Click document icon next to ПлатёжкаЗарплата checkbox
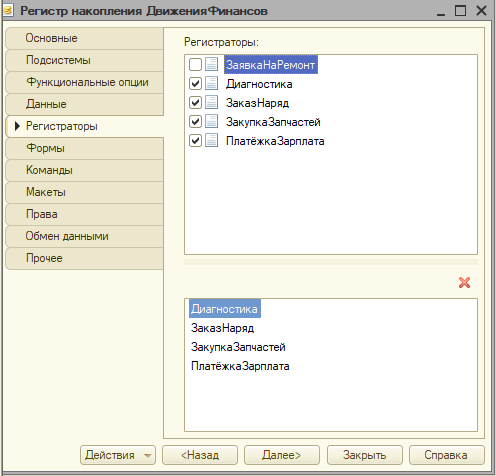Viewport: 496px width, 476px height. [x=211, y=140]
